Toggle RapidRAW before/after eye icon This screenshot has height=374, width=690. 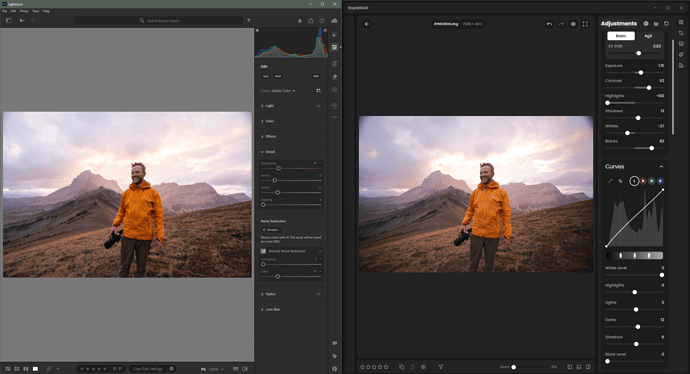point(573,24)
